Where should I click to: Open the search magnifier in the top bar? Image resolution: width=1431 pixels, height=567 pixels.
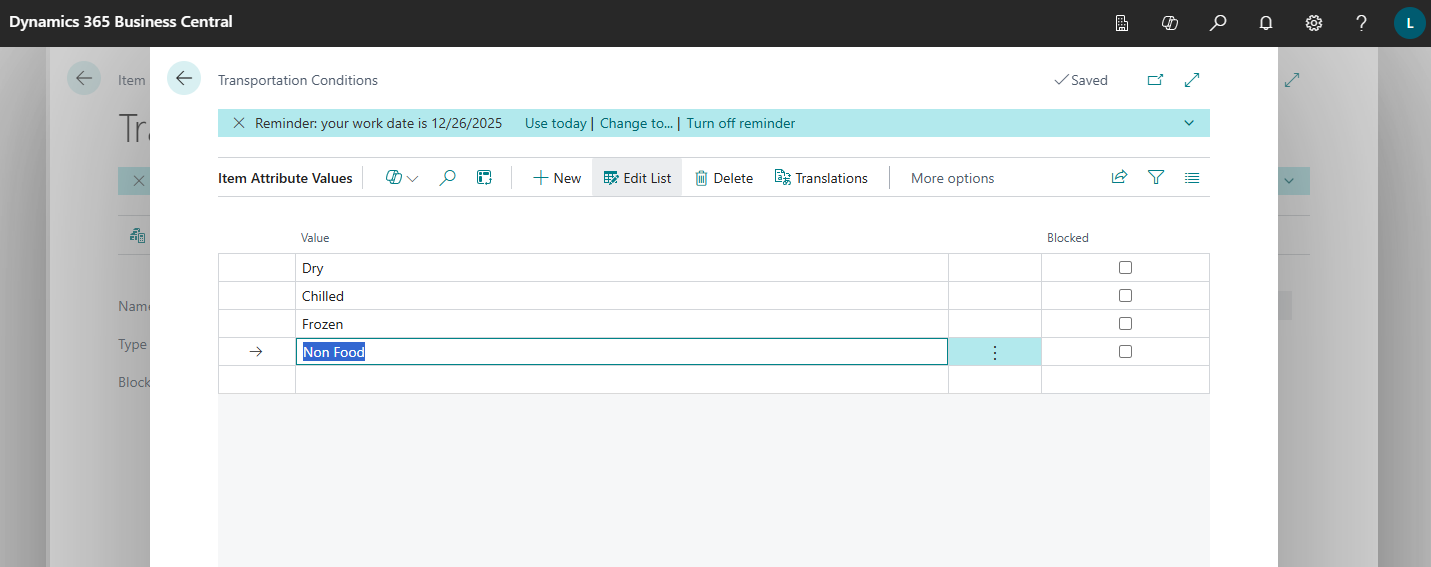click(x=1217, y=23)
